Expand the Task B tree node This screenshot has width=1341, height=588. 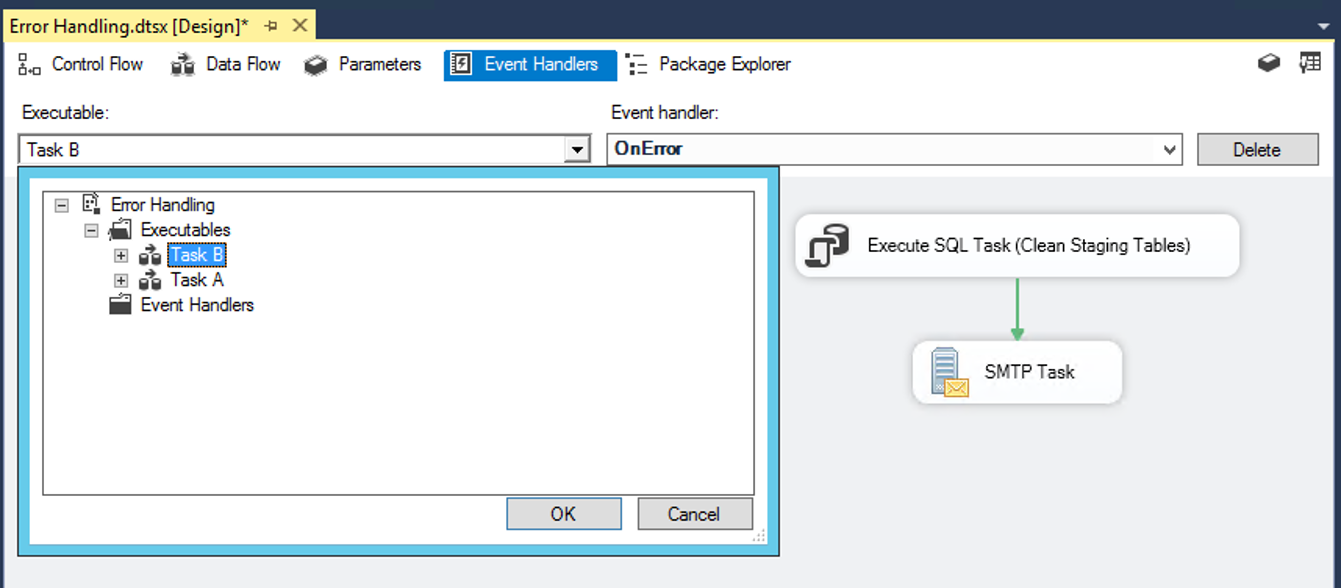coord(121,255)
